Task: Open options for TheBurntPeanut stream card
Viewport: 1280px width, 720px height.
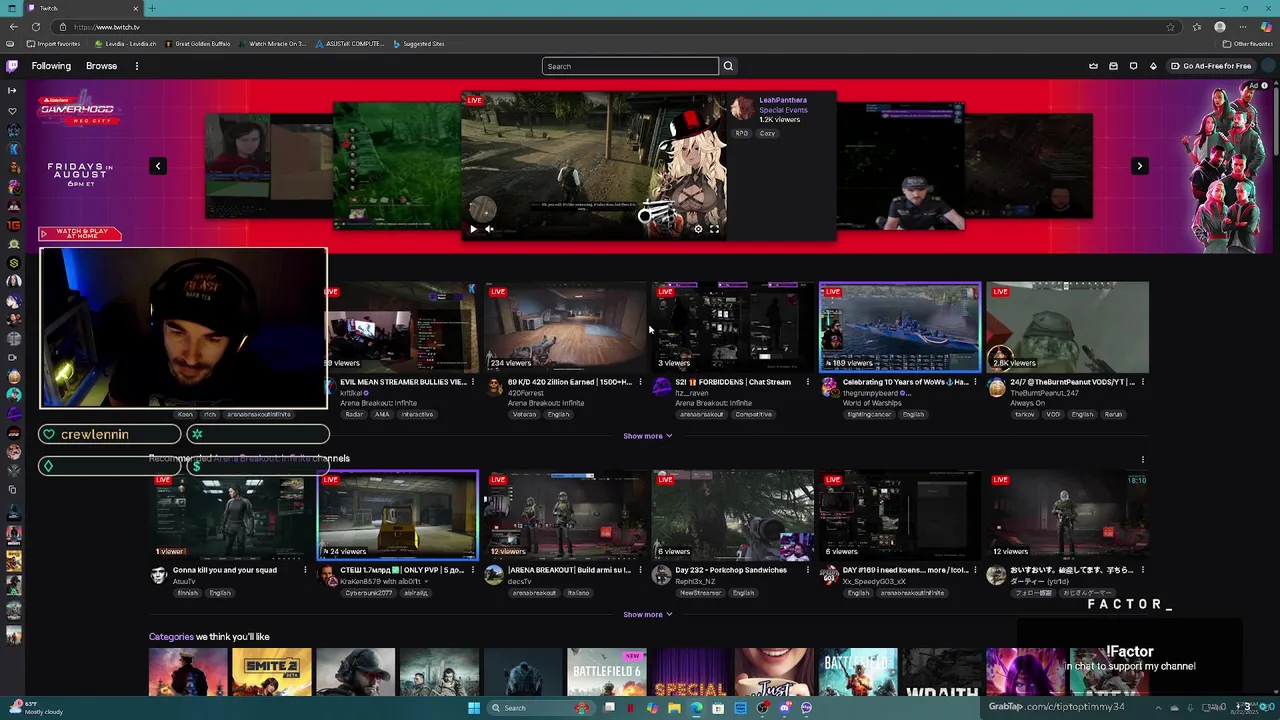Action: coord(1143,382)
